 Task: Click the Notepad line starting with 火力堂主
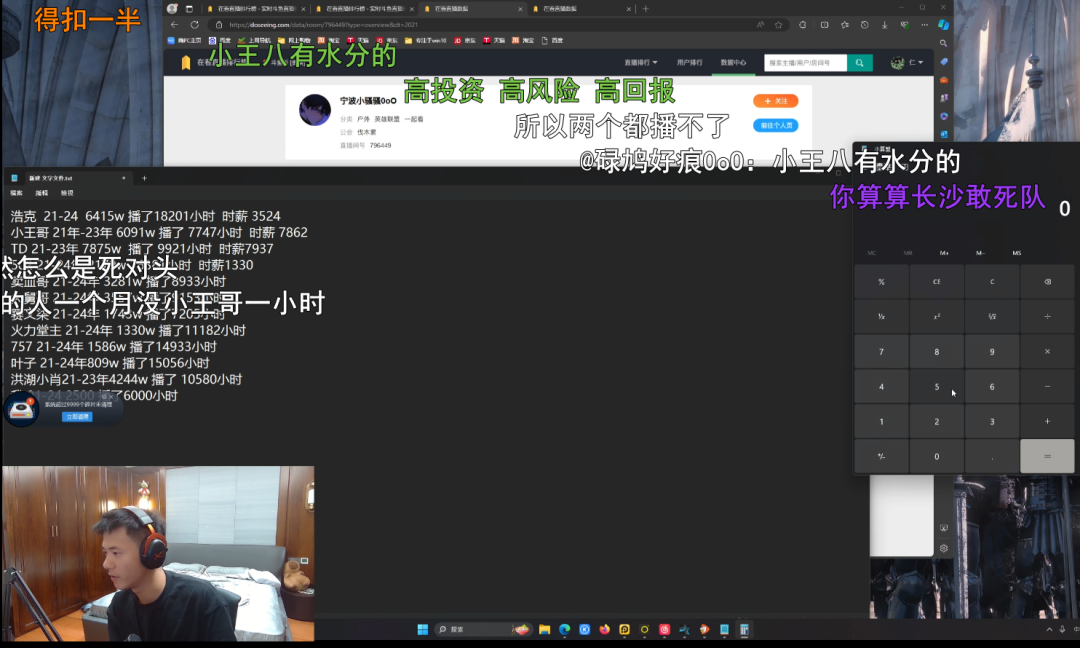click(x=128, y=331)
